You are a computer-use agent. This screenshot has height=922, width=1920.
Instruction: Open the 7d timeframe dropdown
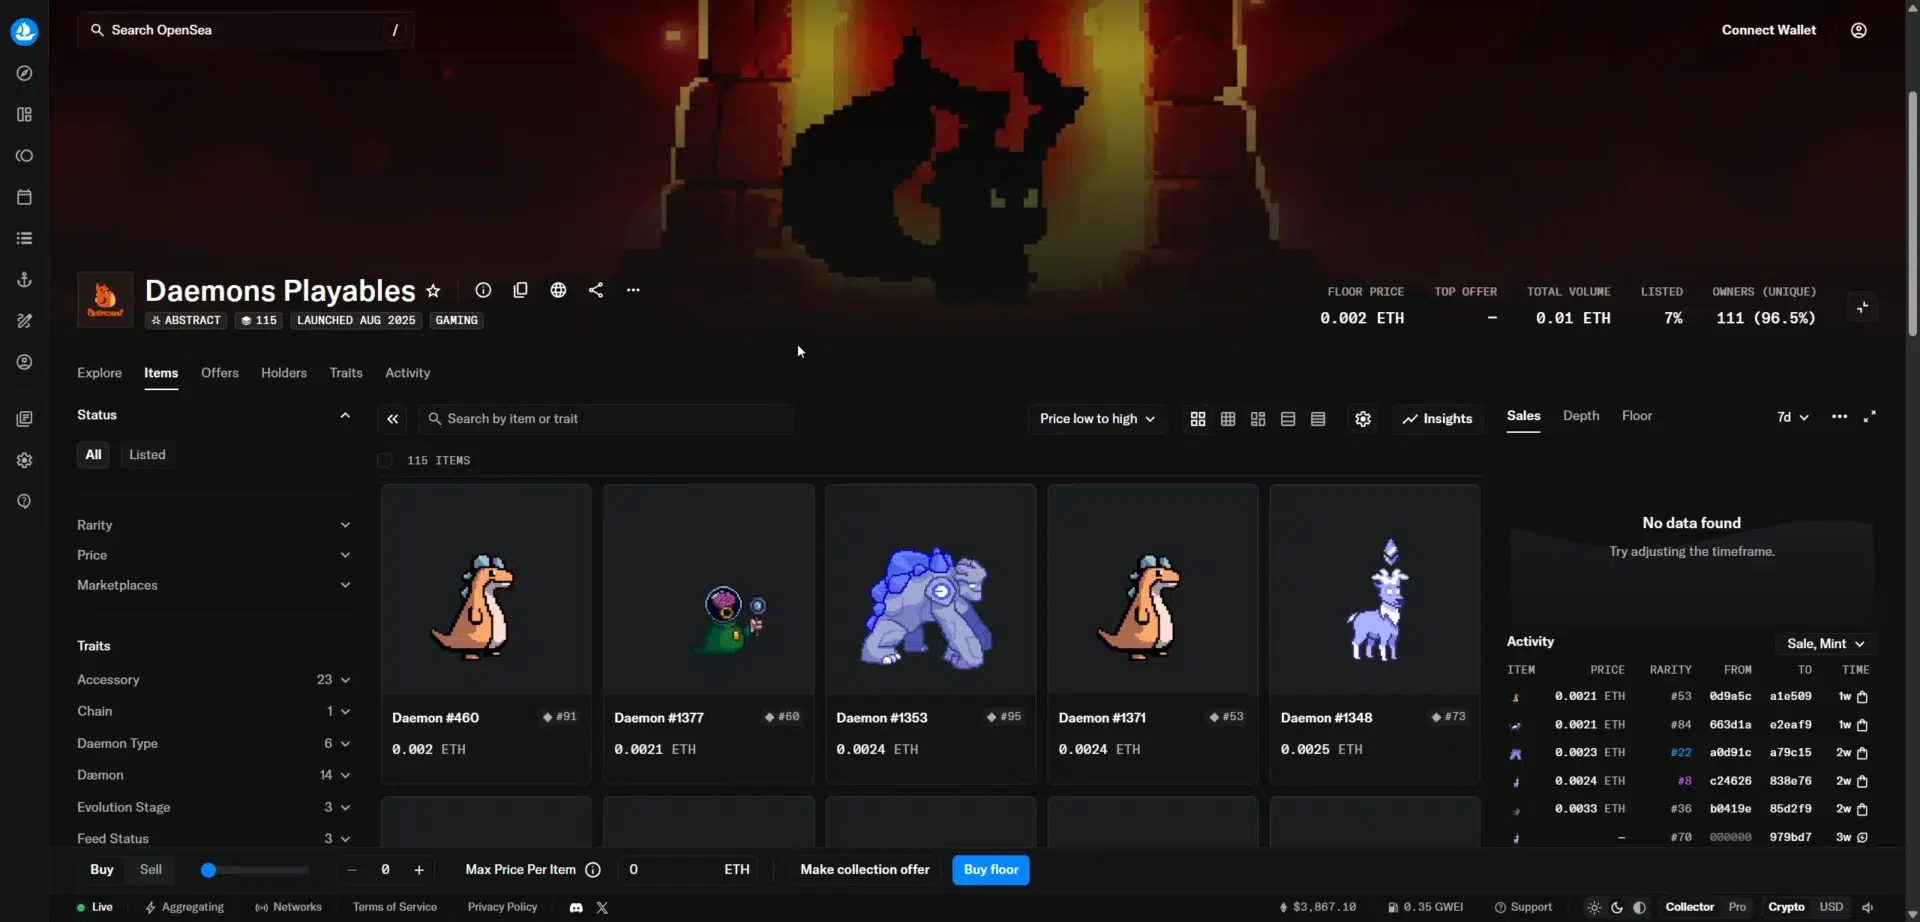pos(1790,417)
